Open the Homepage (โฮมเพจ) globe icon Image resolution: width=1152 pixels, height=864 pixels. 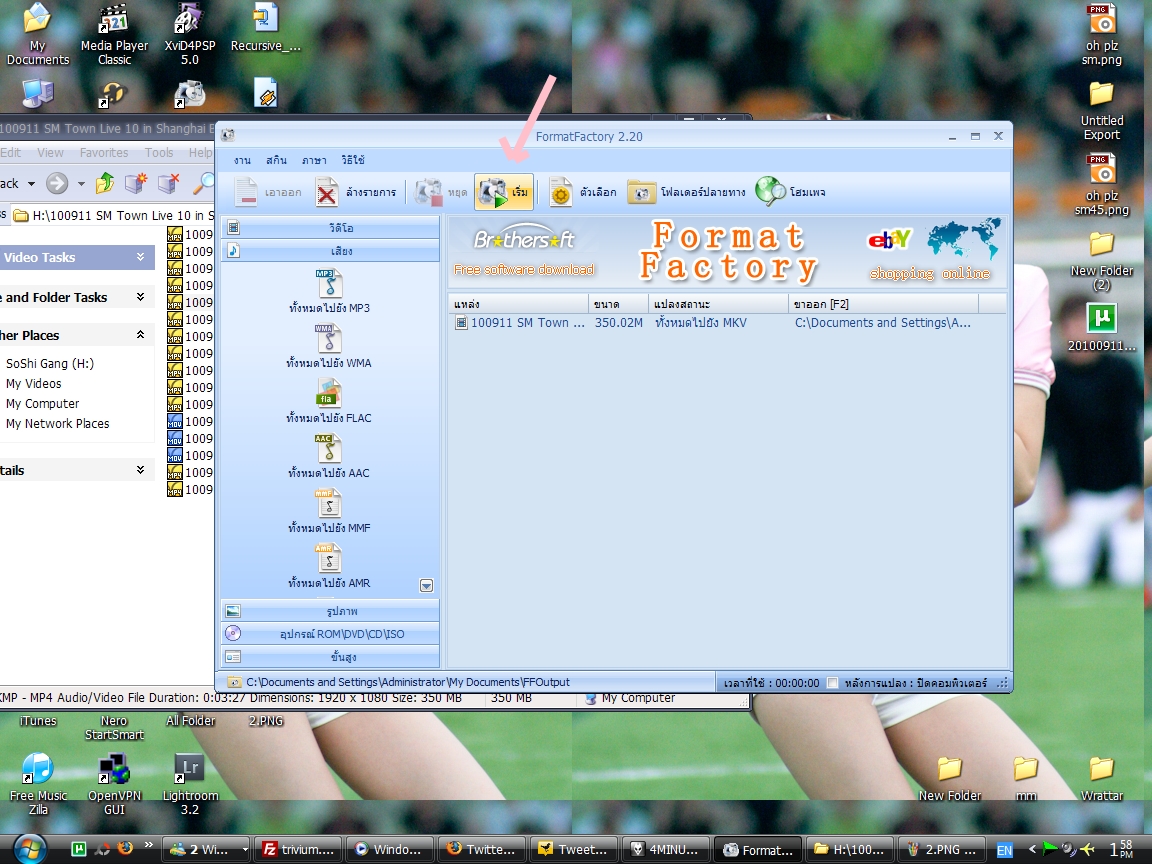click(x=770, y=191)
